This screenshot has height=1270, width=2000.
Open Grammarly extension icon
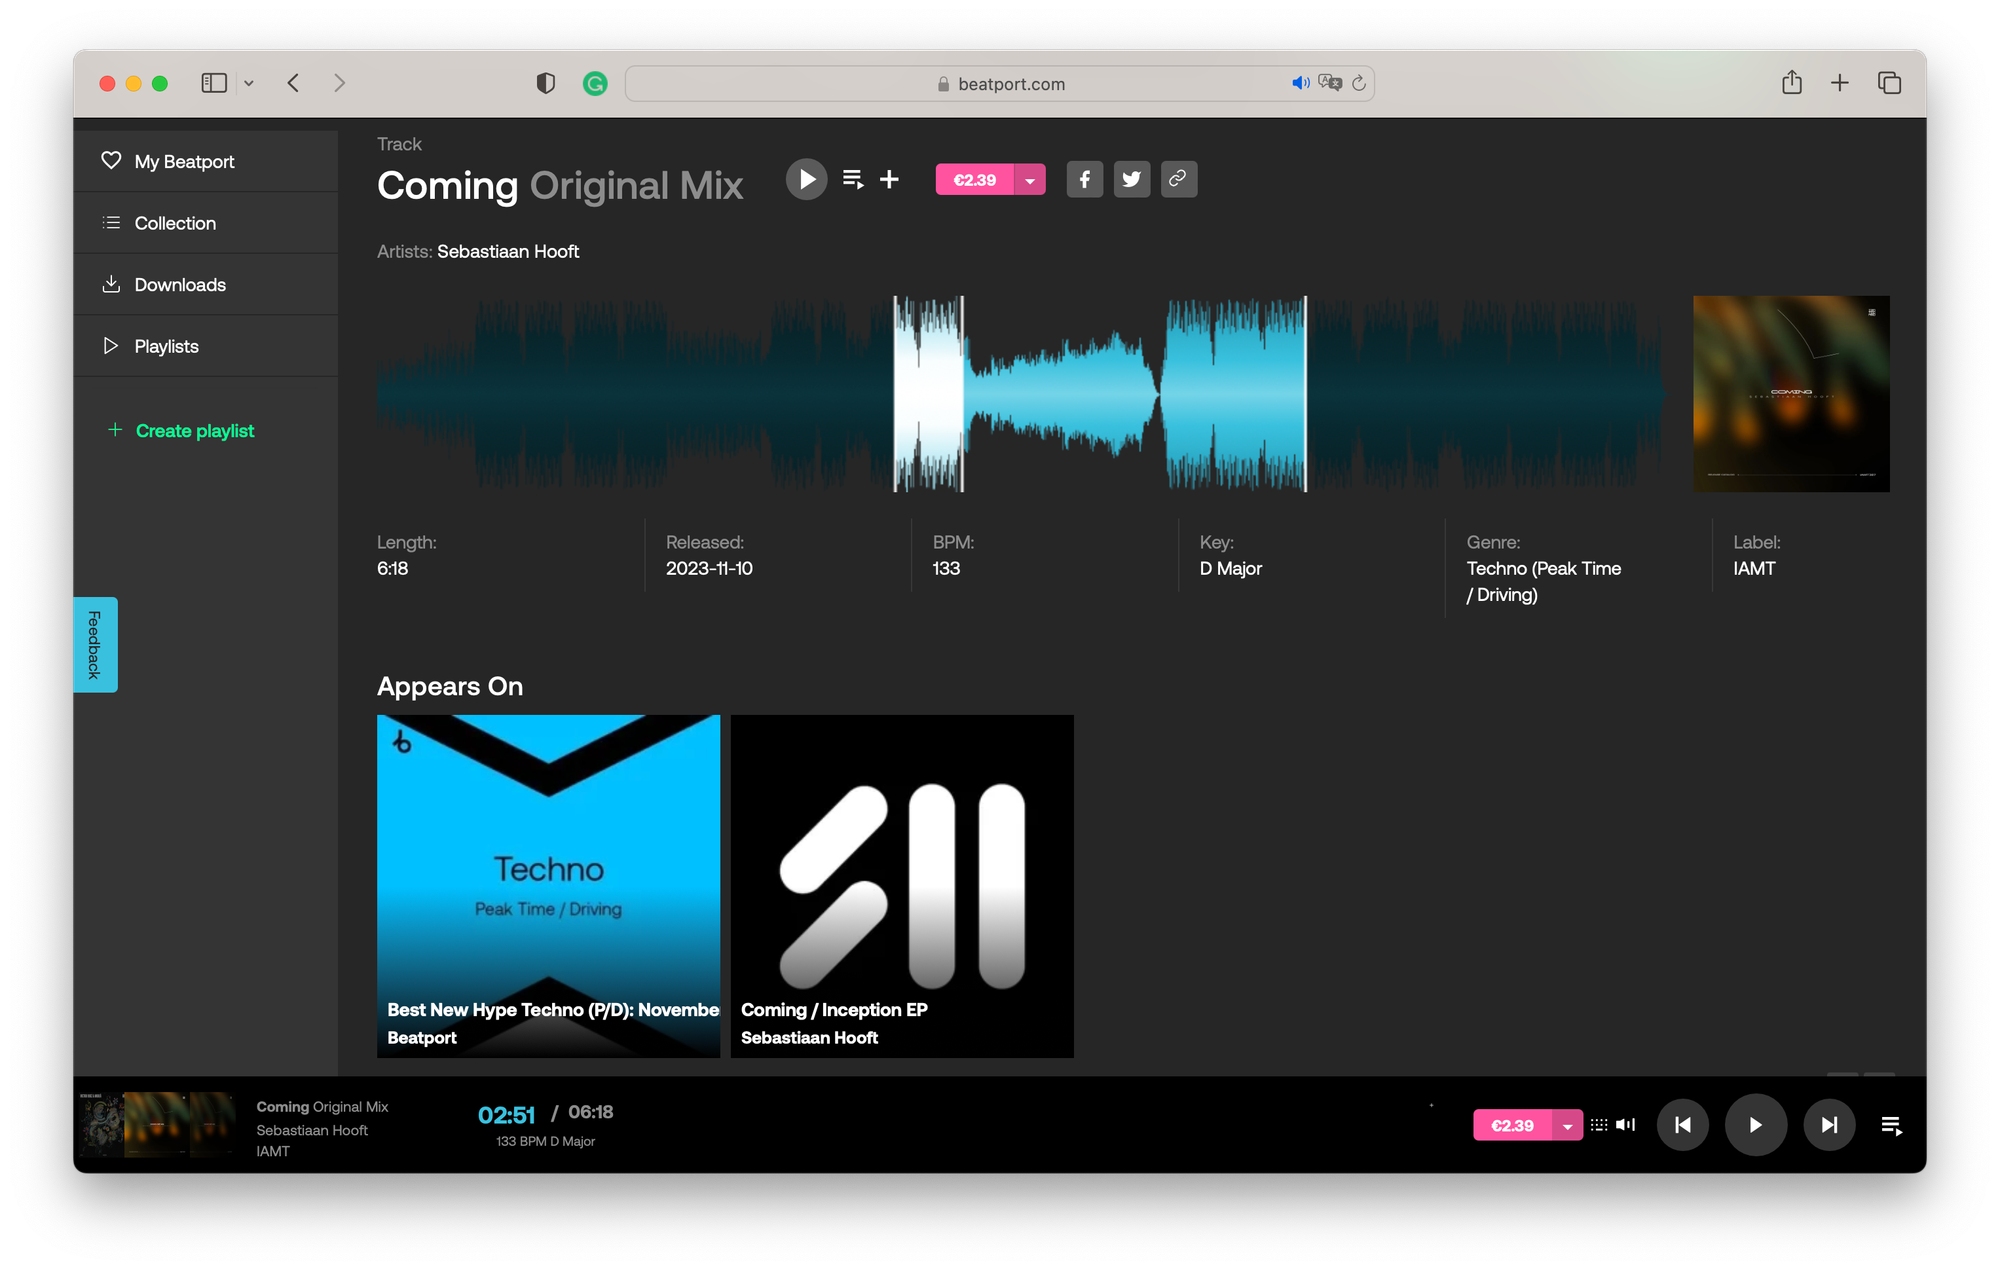pos(595,84)
